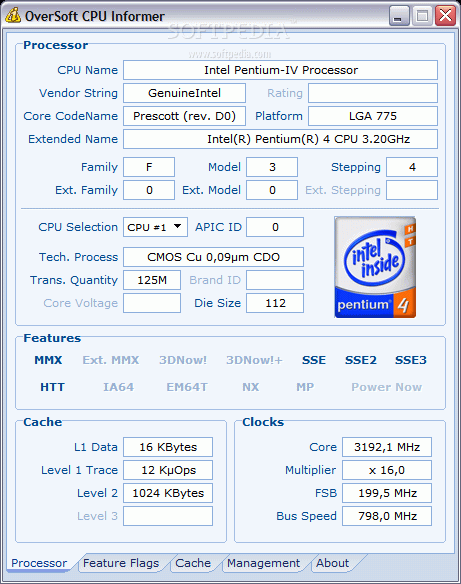Click the FSB 199,5 MHz field
461x584 pixels.
pyautogui.click(x=387, y=493)
